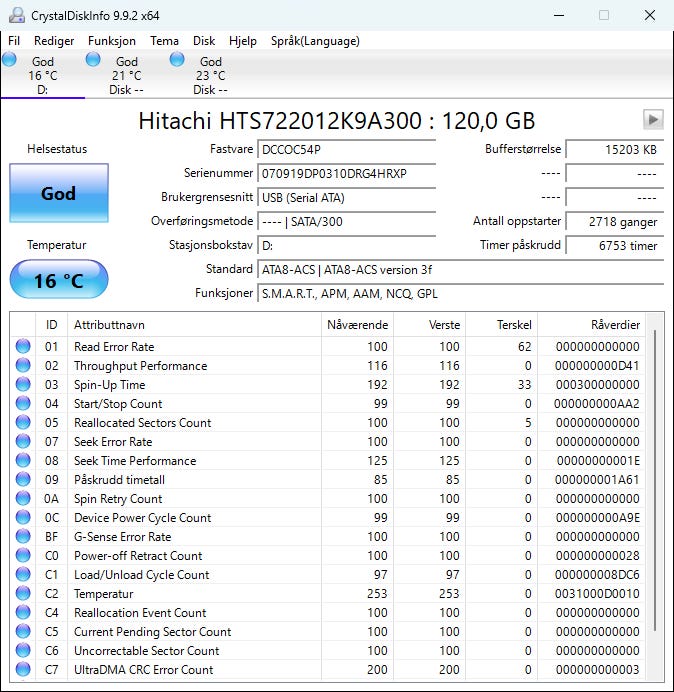This screenshot has width=674, height=692.
Task: Click status icon for Throughput Performance
Action: tap(23, 365)
